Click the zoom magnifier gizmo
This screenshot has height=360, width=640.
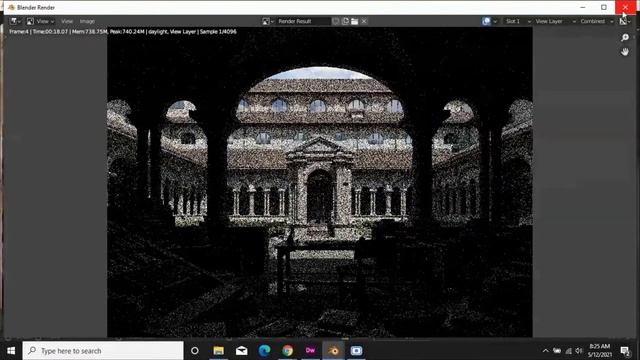pyautogui.click(x=625, y=38)
